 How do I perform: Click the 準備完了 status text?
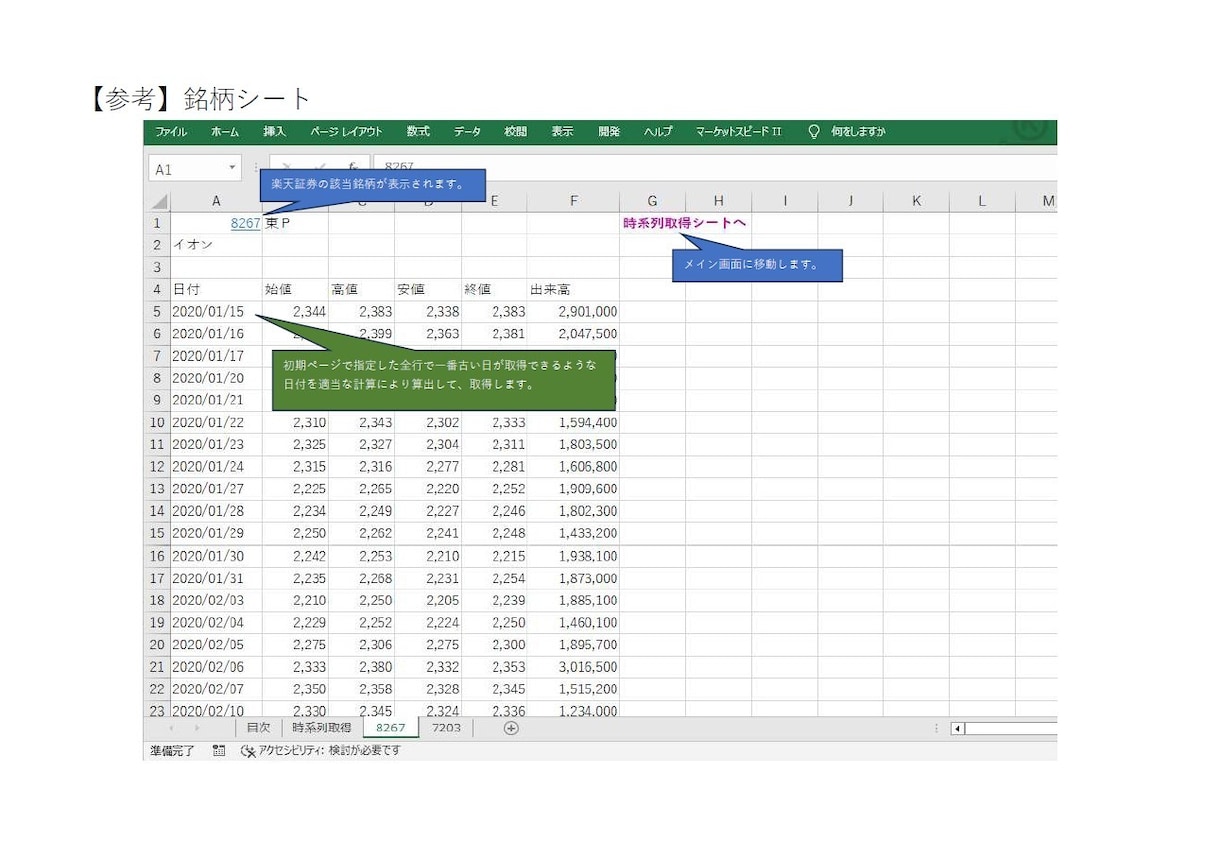172,750
